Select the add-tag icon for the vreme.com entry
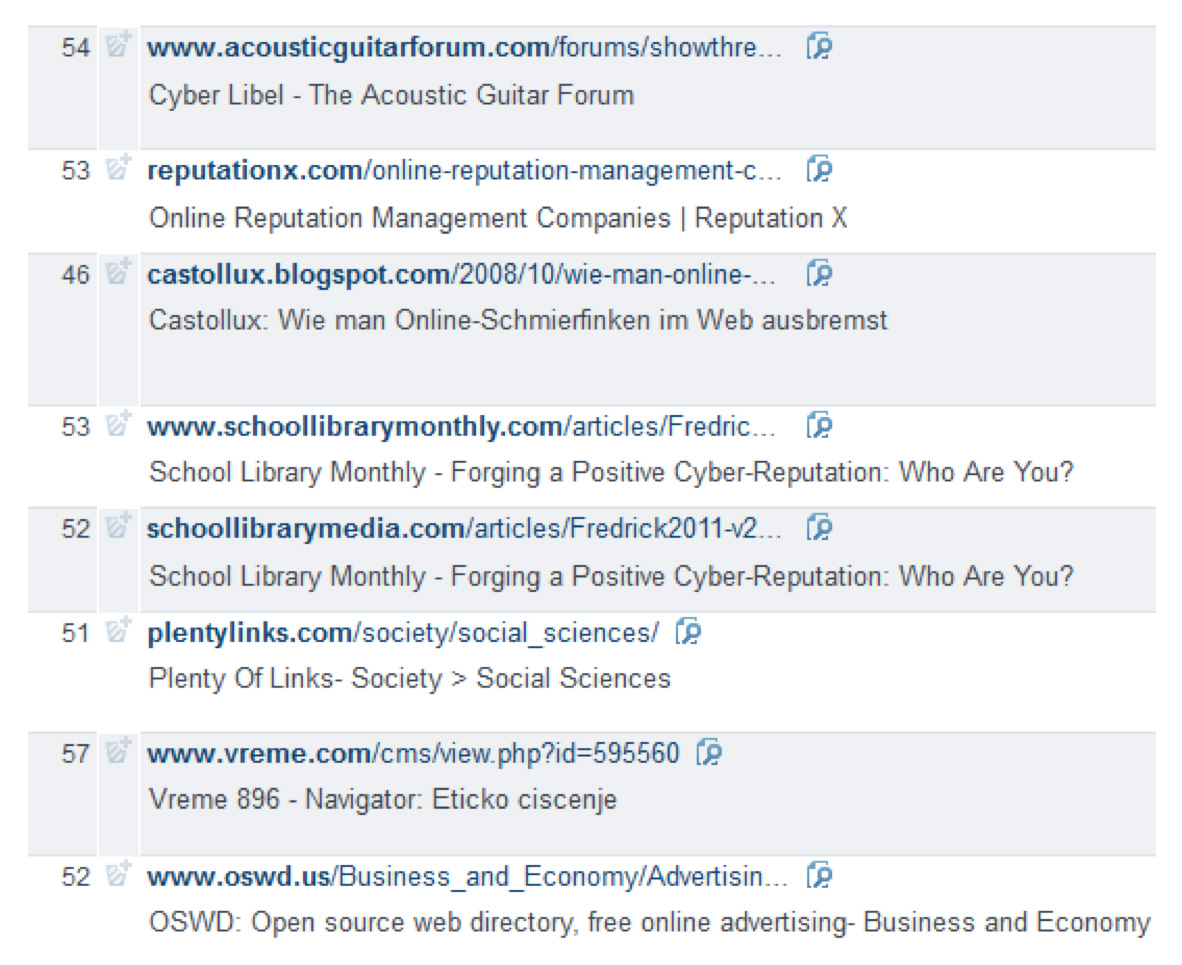 point(115,751)
